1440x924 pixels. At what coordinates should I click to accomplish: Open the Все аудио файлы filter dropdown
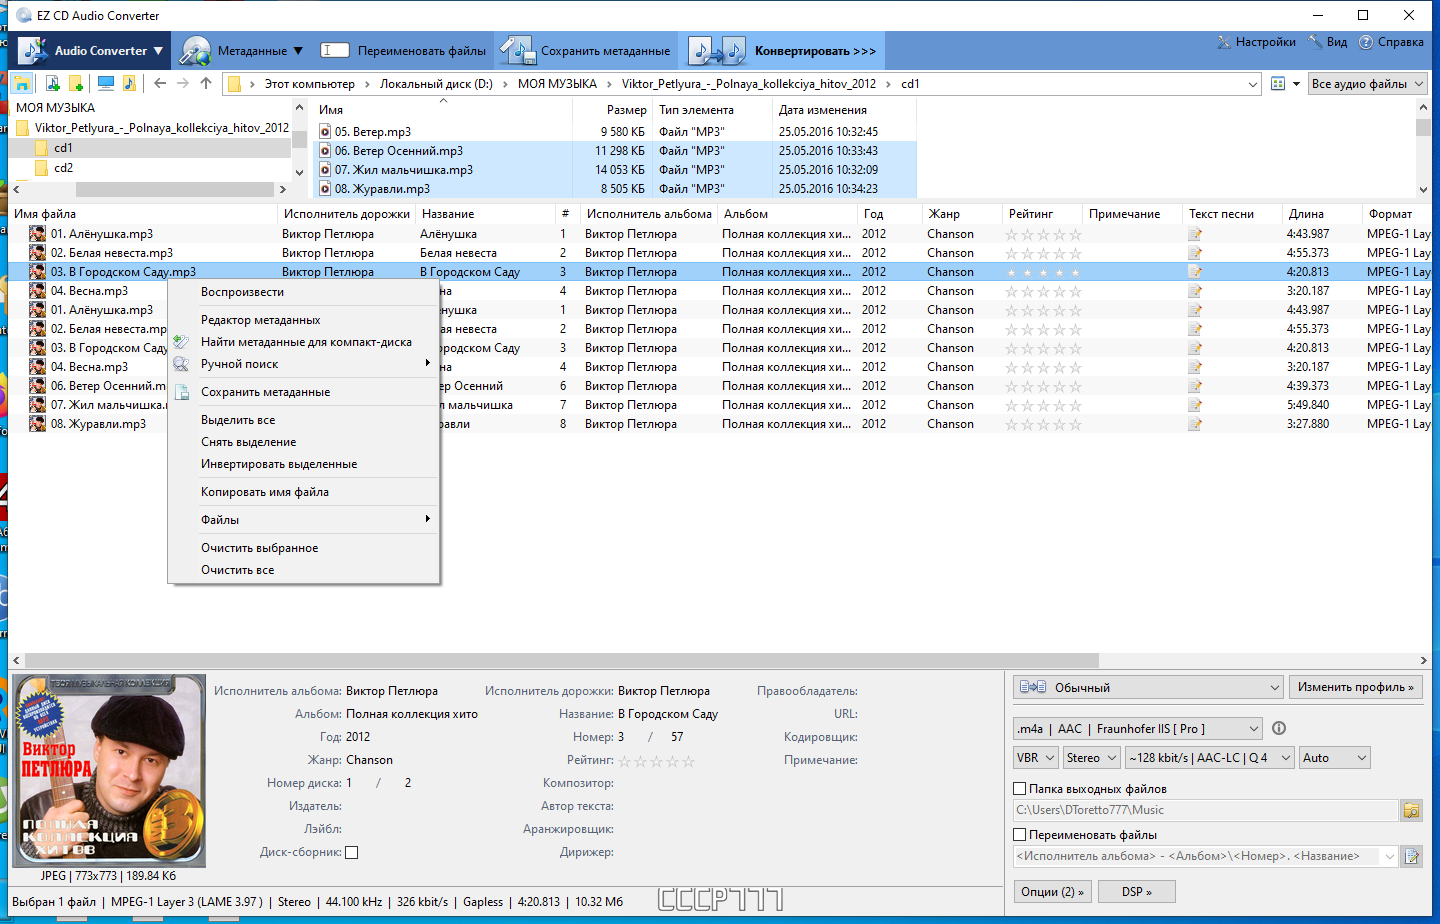click(x=1367, y=84)
